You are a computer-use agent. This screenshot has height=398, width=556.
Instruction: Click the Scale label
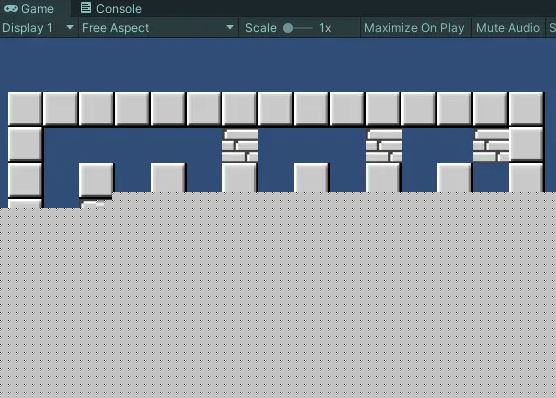click(261, 28)
